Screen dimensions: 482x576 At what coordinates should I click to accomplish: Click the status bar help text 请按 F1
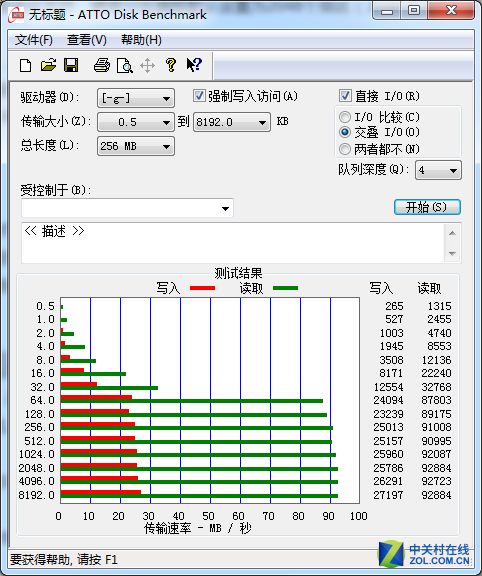[97, 559]
